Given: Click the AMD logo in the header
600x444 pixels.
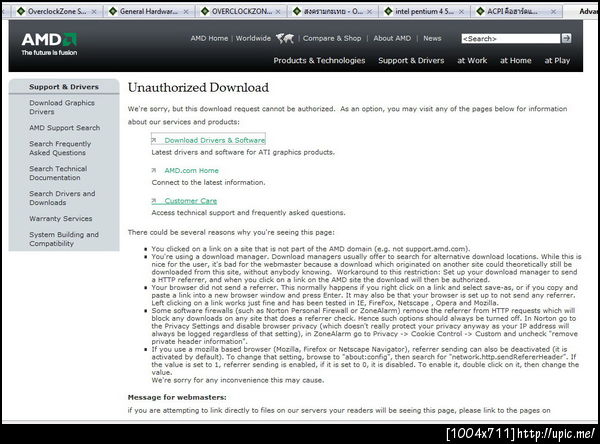Looking at the screenshot, I should pyautogui.click(x=49, y=40).
